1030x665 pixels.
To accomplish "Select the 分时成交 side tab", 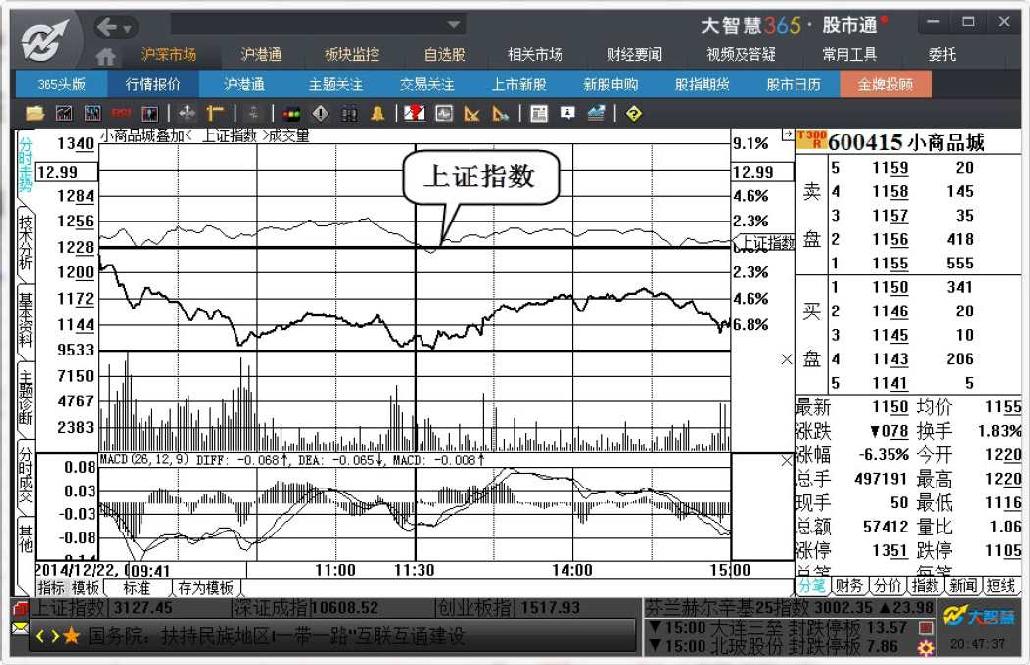I will click(26, 474).
